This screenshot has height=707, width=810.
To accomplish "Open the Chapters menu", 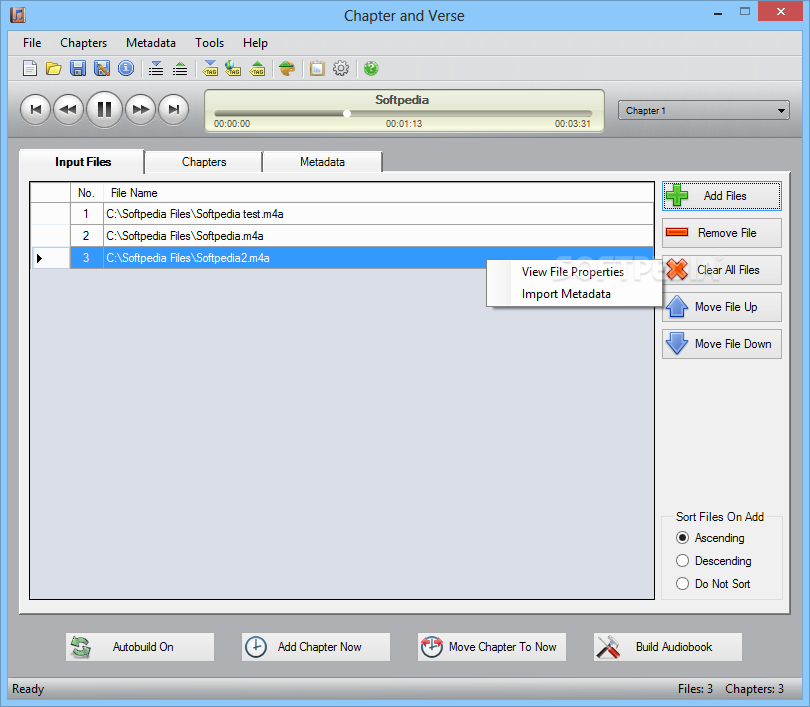I will click(83, 43).
